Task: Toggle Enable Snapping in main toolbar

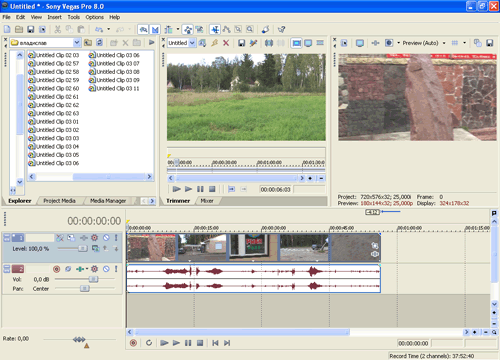Action: 143,29
